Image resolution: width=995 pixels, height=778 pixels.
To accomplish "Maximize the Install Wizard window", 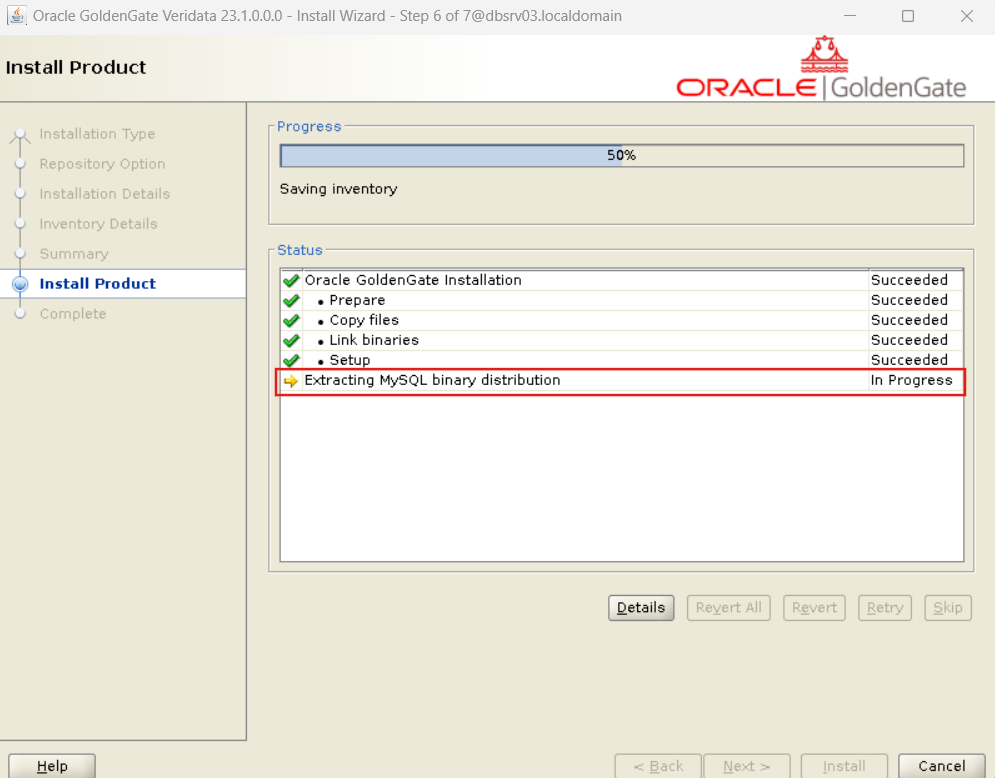I will (x=908, y=16).
